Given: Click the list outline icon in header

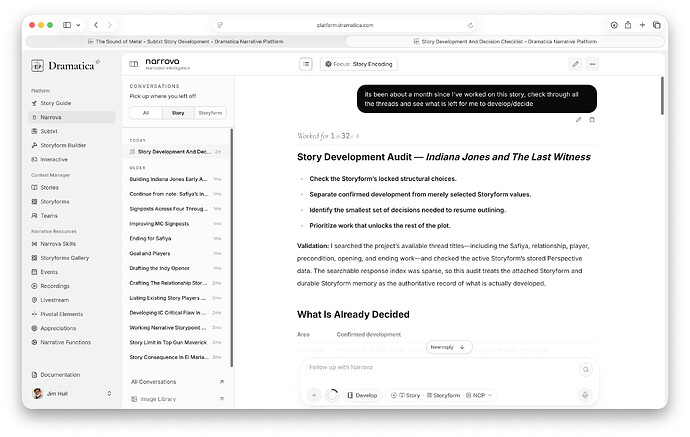Looking at the screenshot, I should tap(306, 64).
